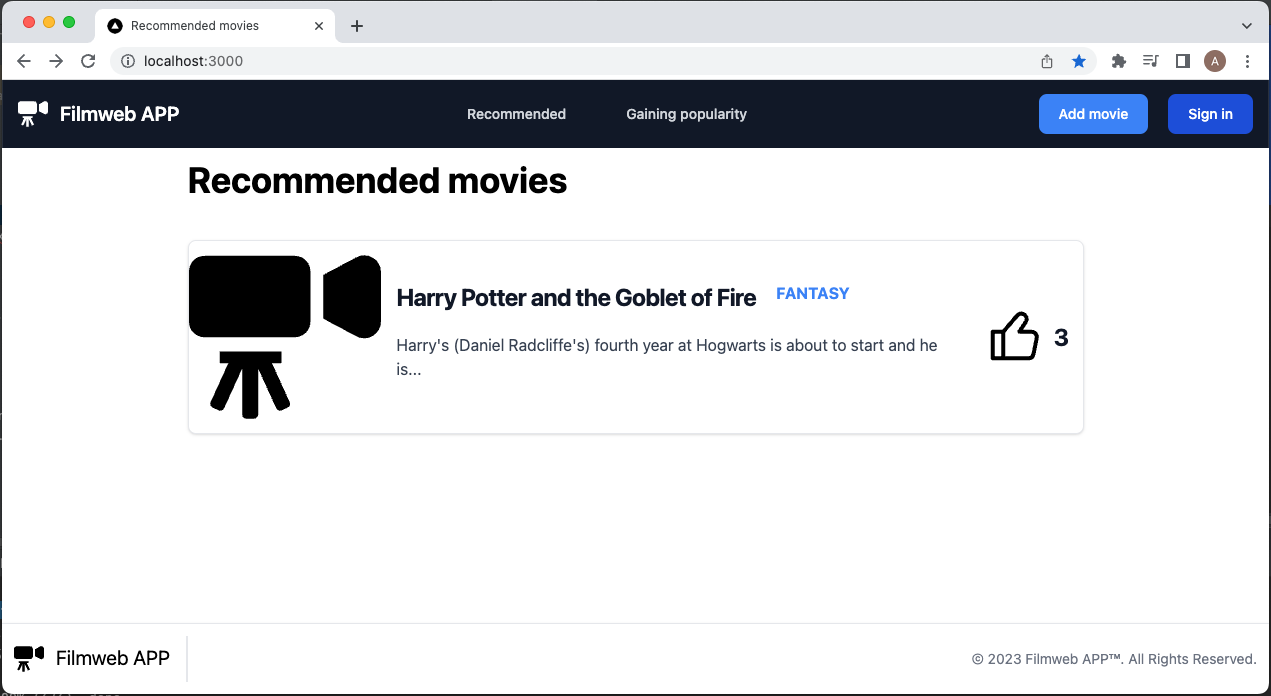1271x696 pixels.
Task: Click the Recommended movies heading
Action: 377,181
